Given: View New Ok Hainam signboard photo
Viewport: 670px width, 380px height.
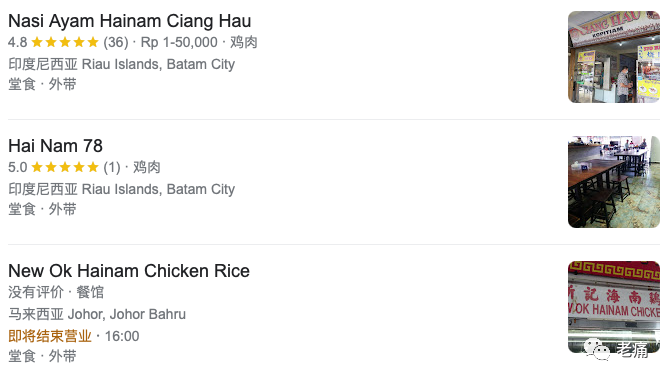Looking at the screenshot, I should click(x=614, y=307).
